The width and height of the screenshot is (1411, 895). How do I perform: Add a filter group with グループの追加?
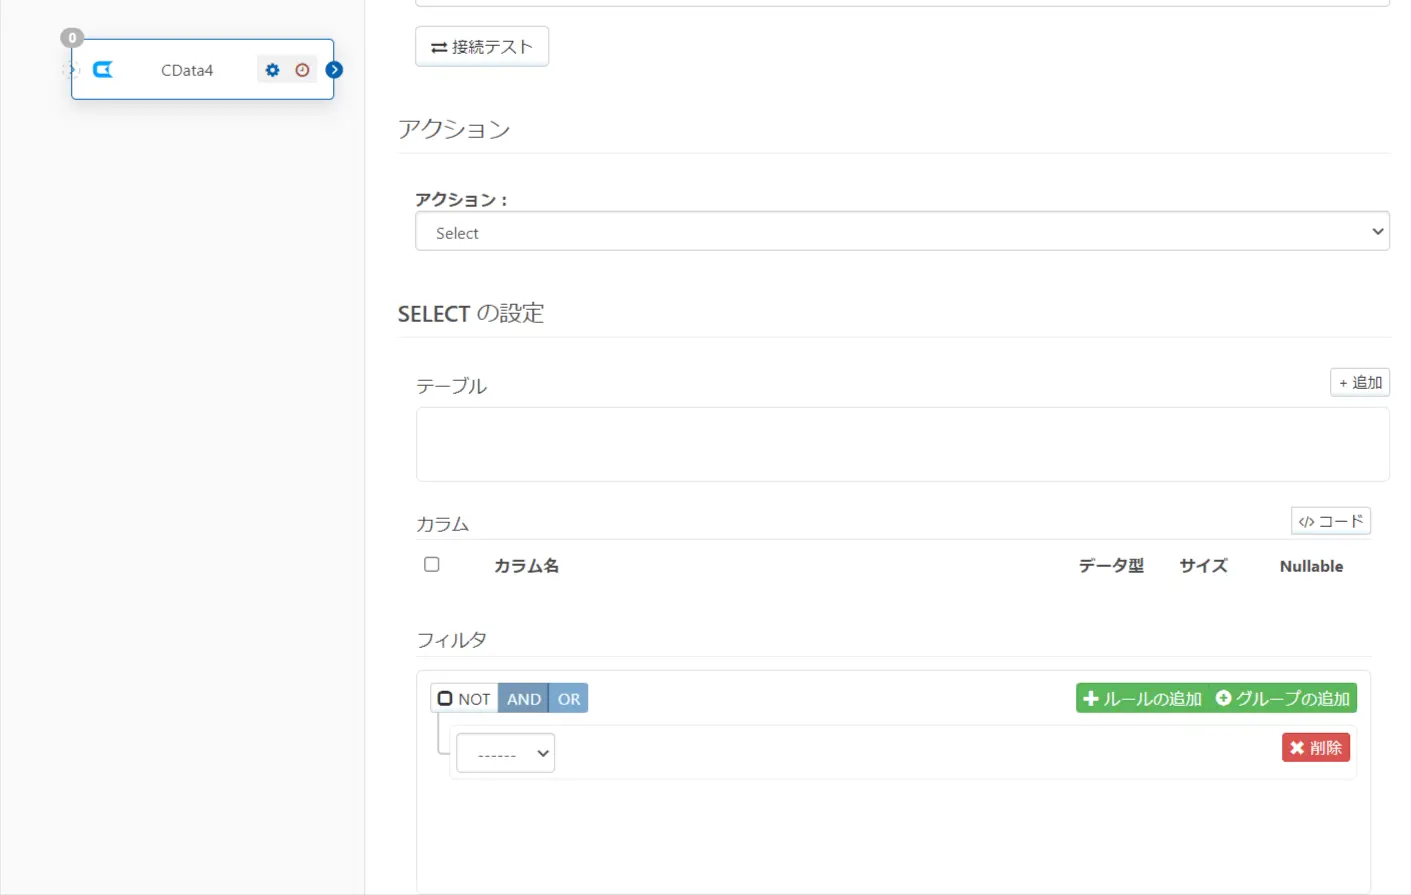tap(1282, 698)
